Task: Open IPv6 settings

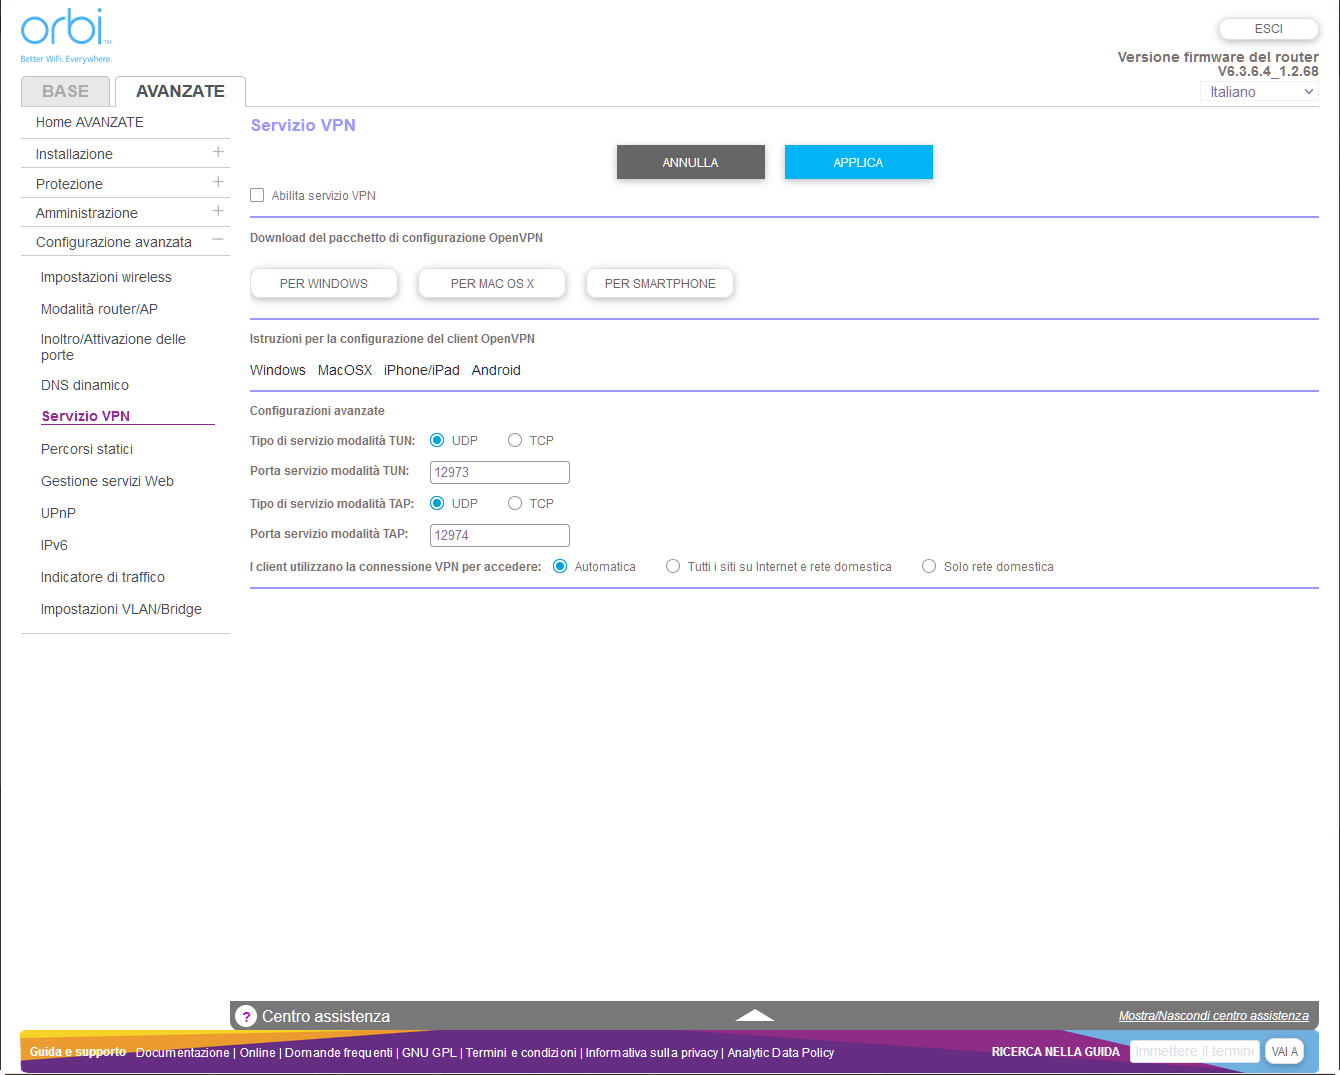Action: (54, 545)
